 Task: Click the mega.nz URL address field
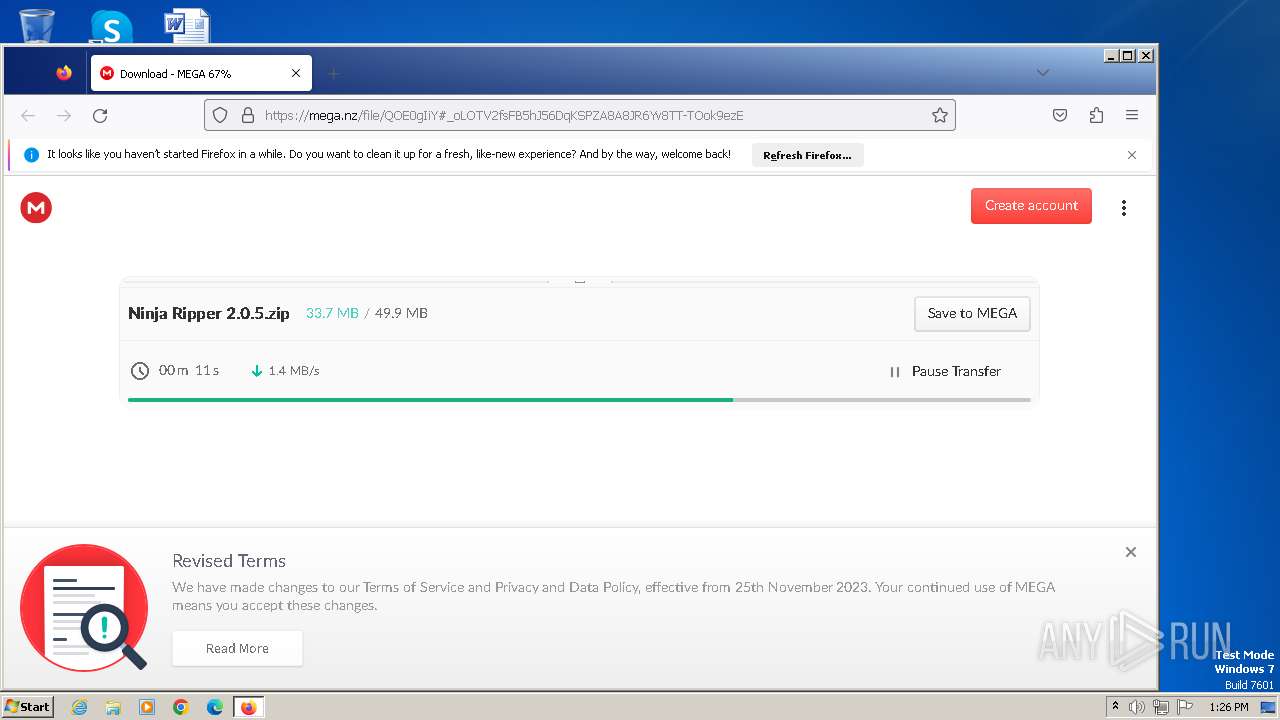tap(580, 115)
